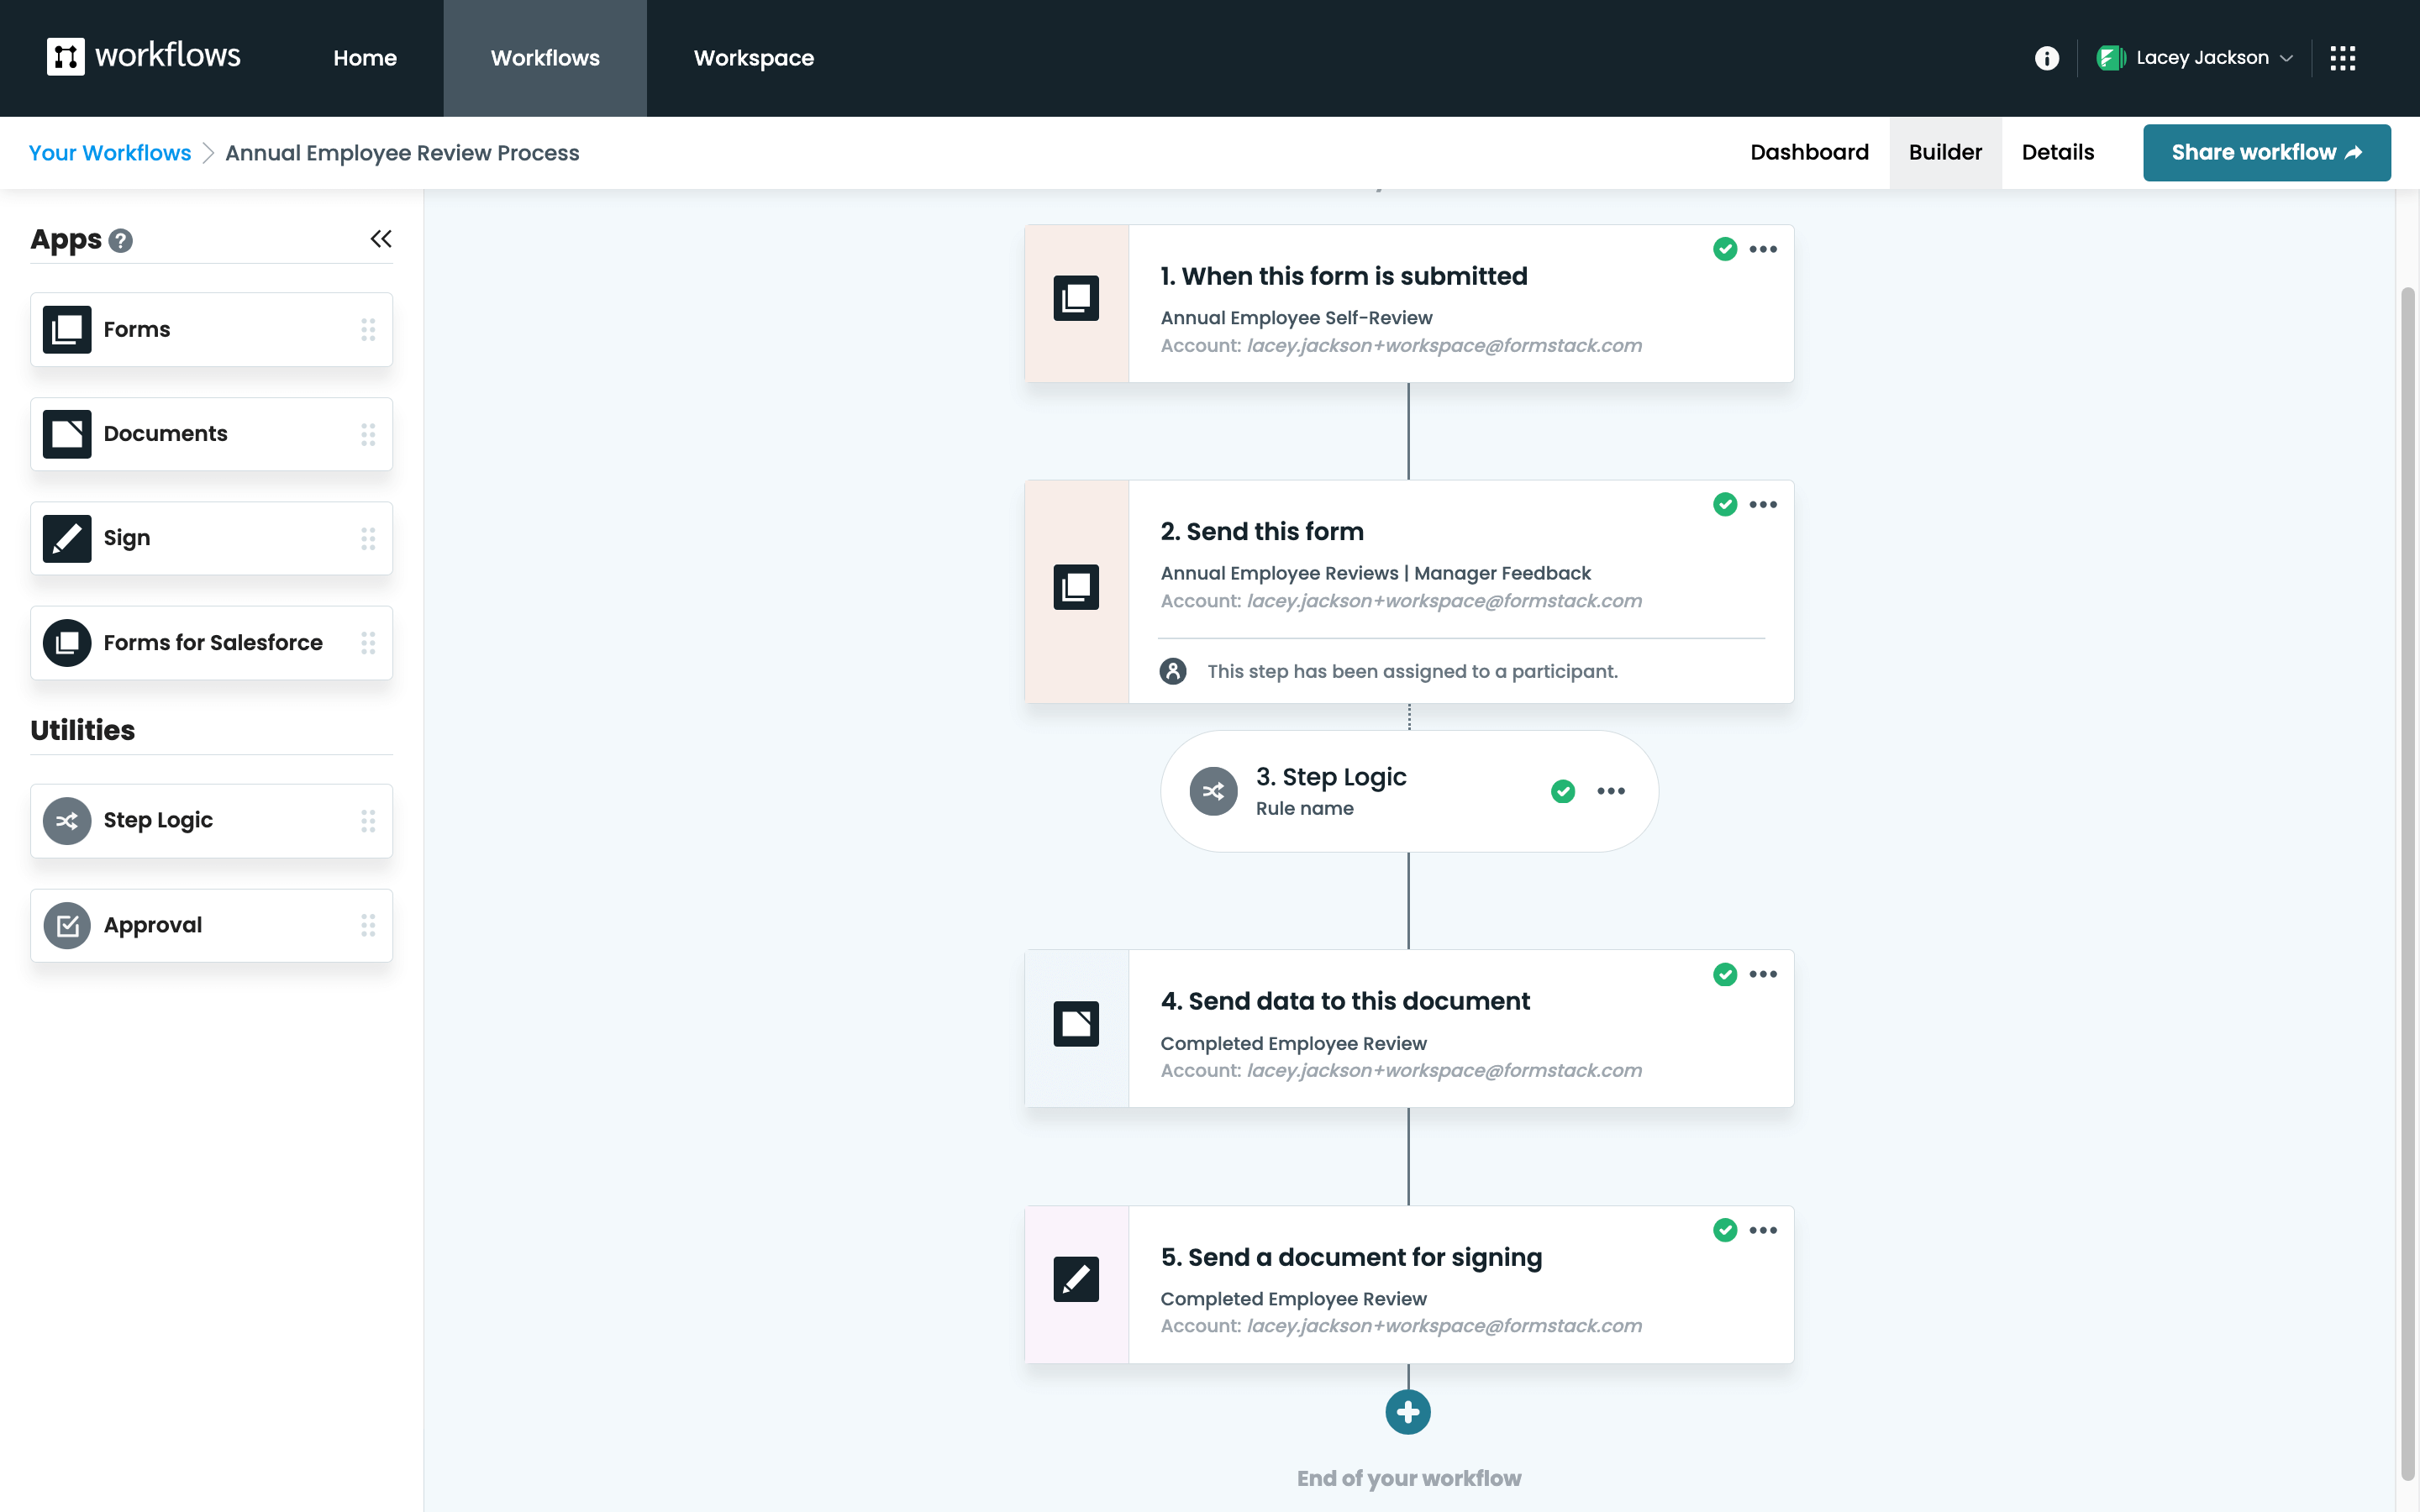
Task: Click the info icon in the top bar
Action: click(x=2047, y=58)
